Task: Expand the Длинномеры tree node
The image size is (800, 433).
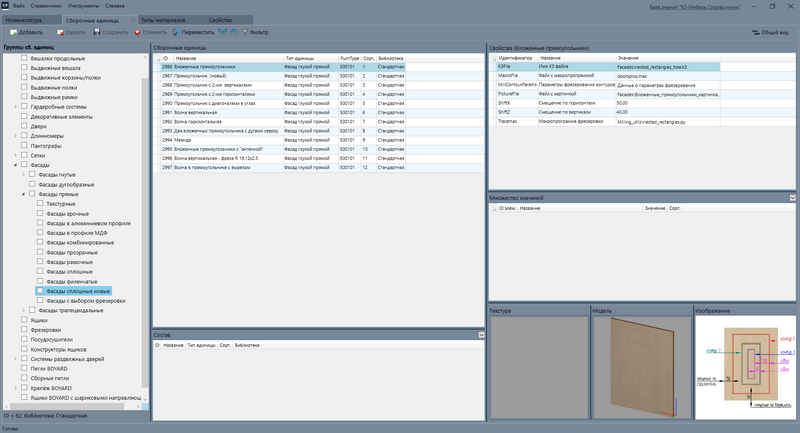Action: pyautogui.click(x=15, y=136)
